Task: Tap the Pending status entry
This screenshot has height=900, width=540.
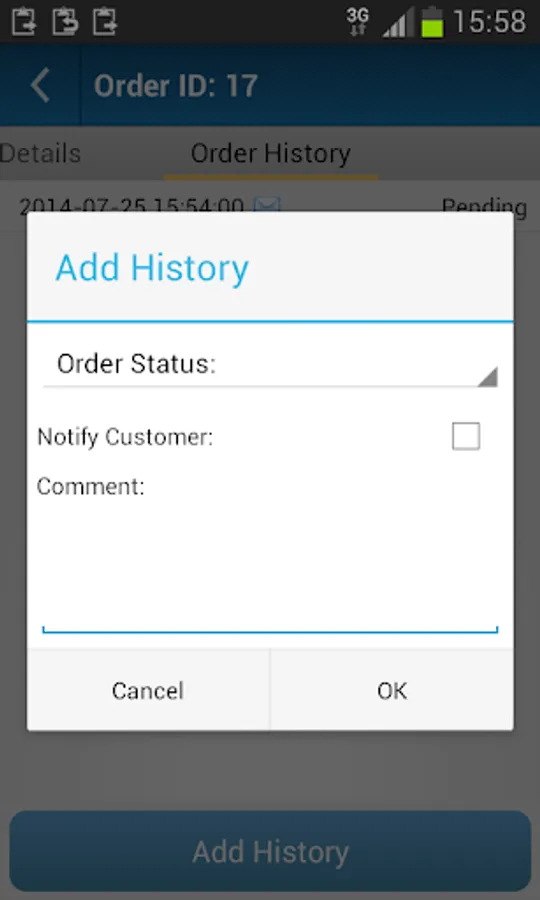Action: 484,205
